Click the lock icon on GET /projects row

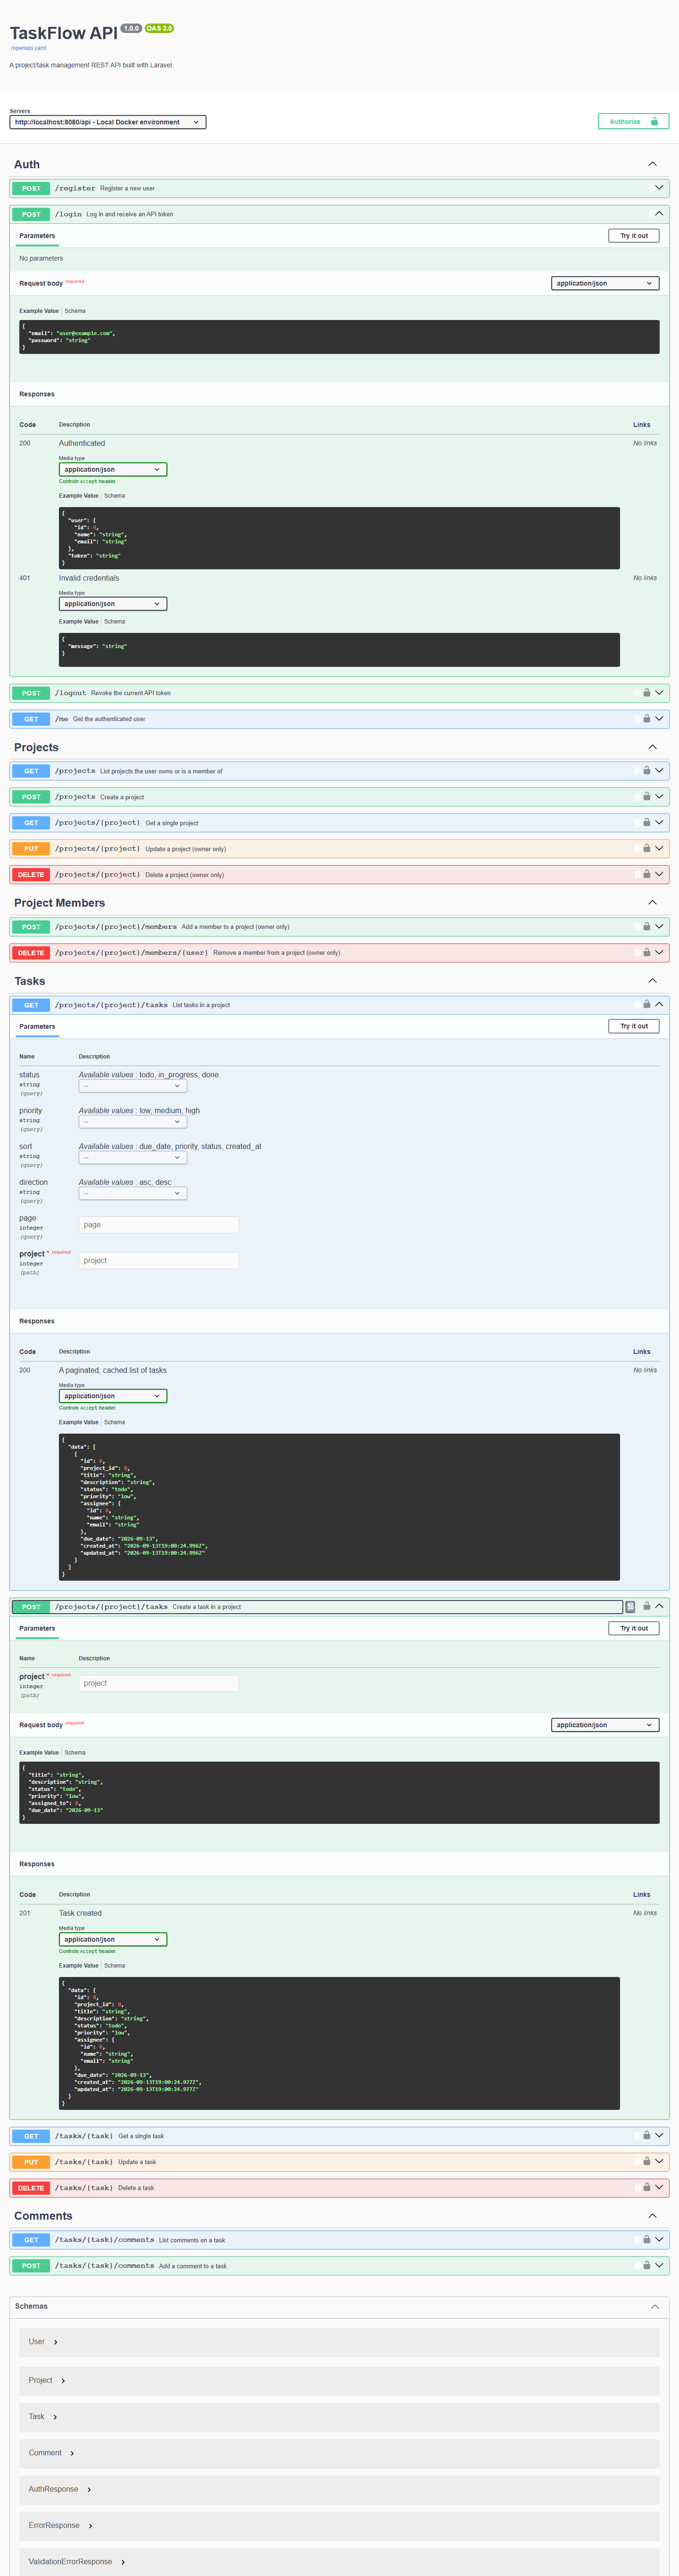646,771
